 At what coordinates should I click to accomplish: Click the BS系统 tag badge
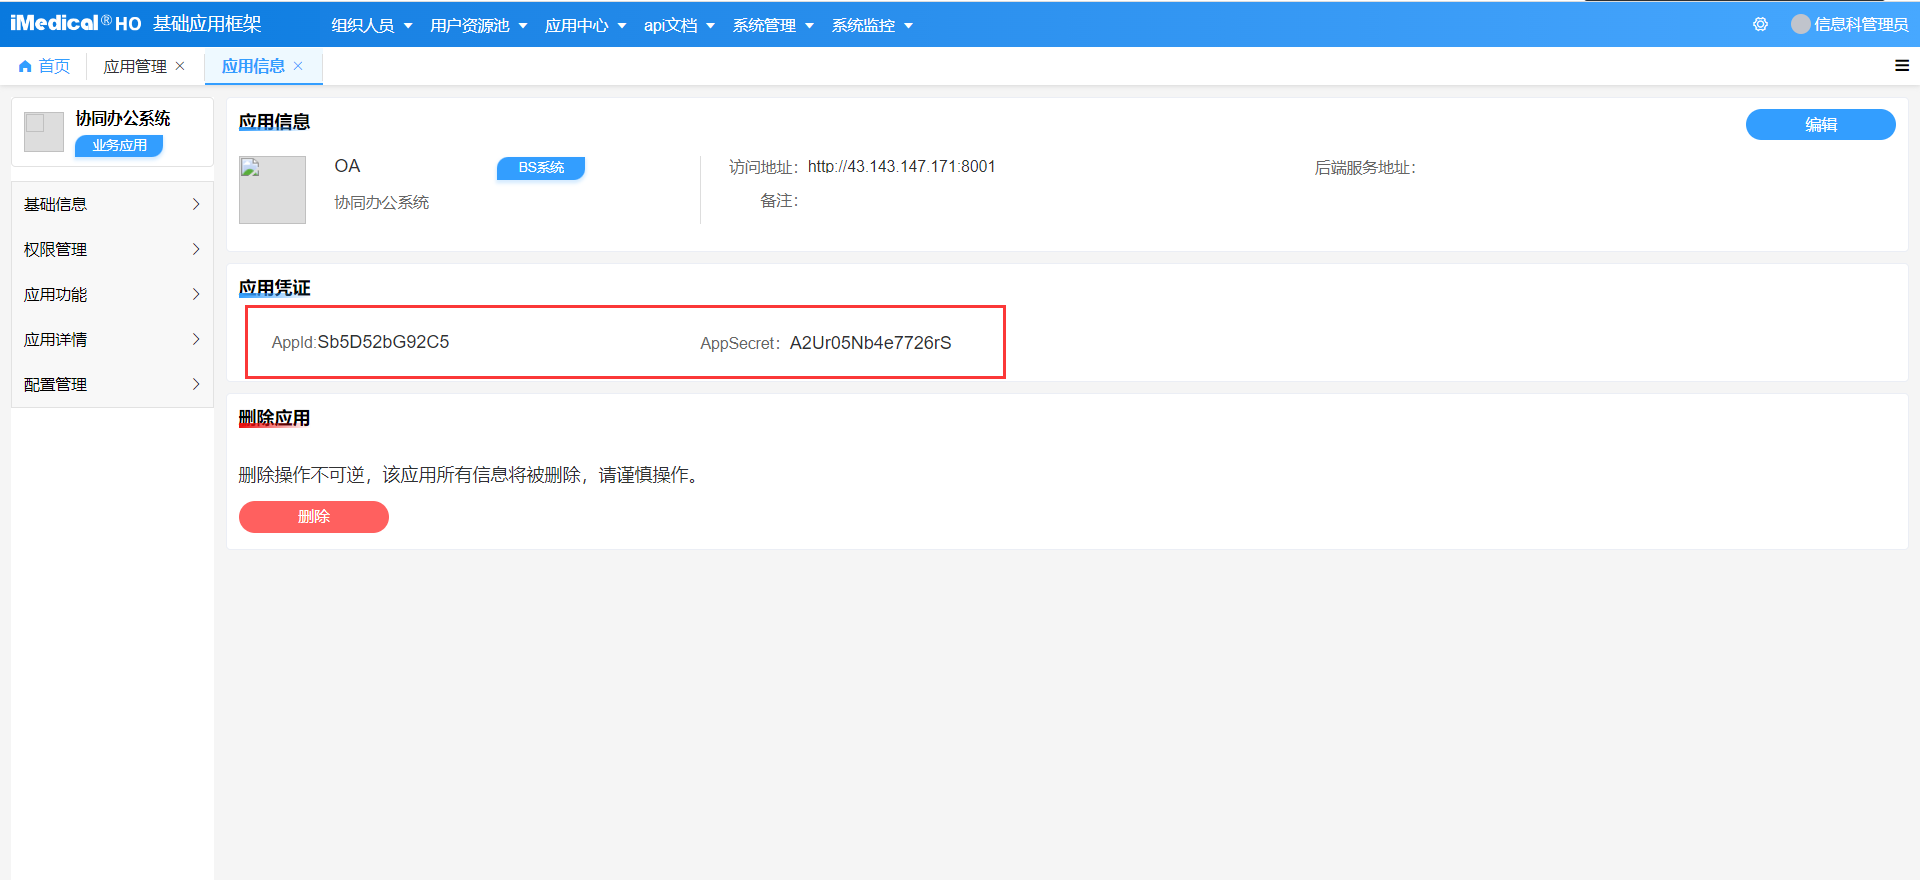click(541, 167)
